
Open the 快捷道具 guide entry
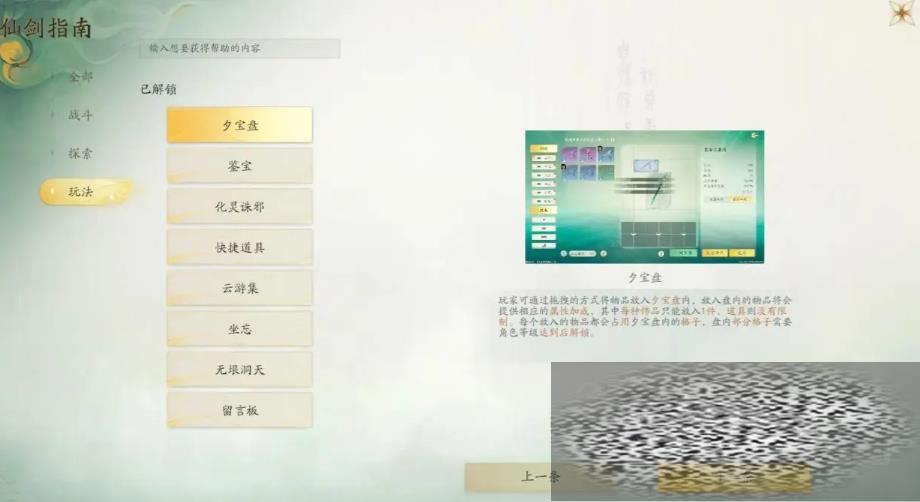coord(239,247)
